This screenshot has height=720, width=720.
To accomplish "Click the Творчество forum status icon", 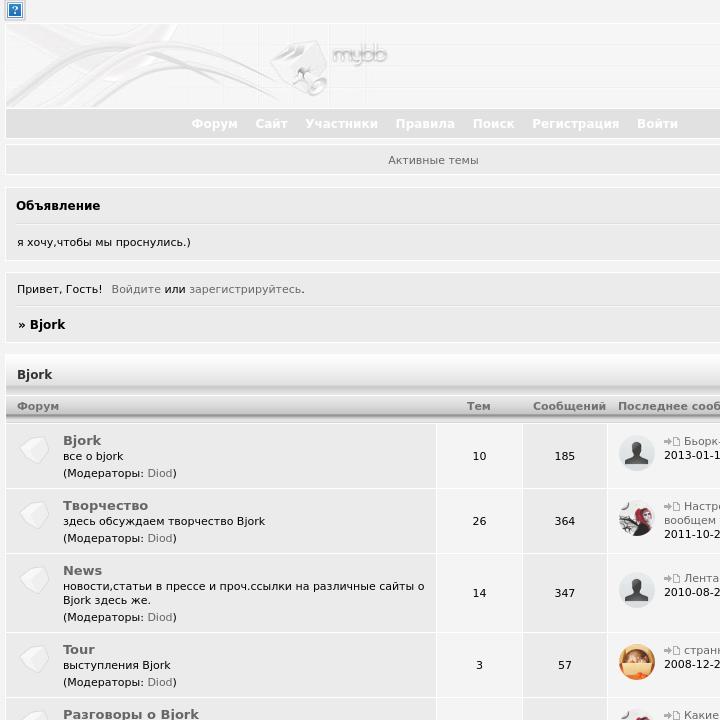I will pos(35,515).
